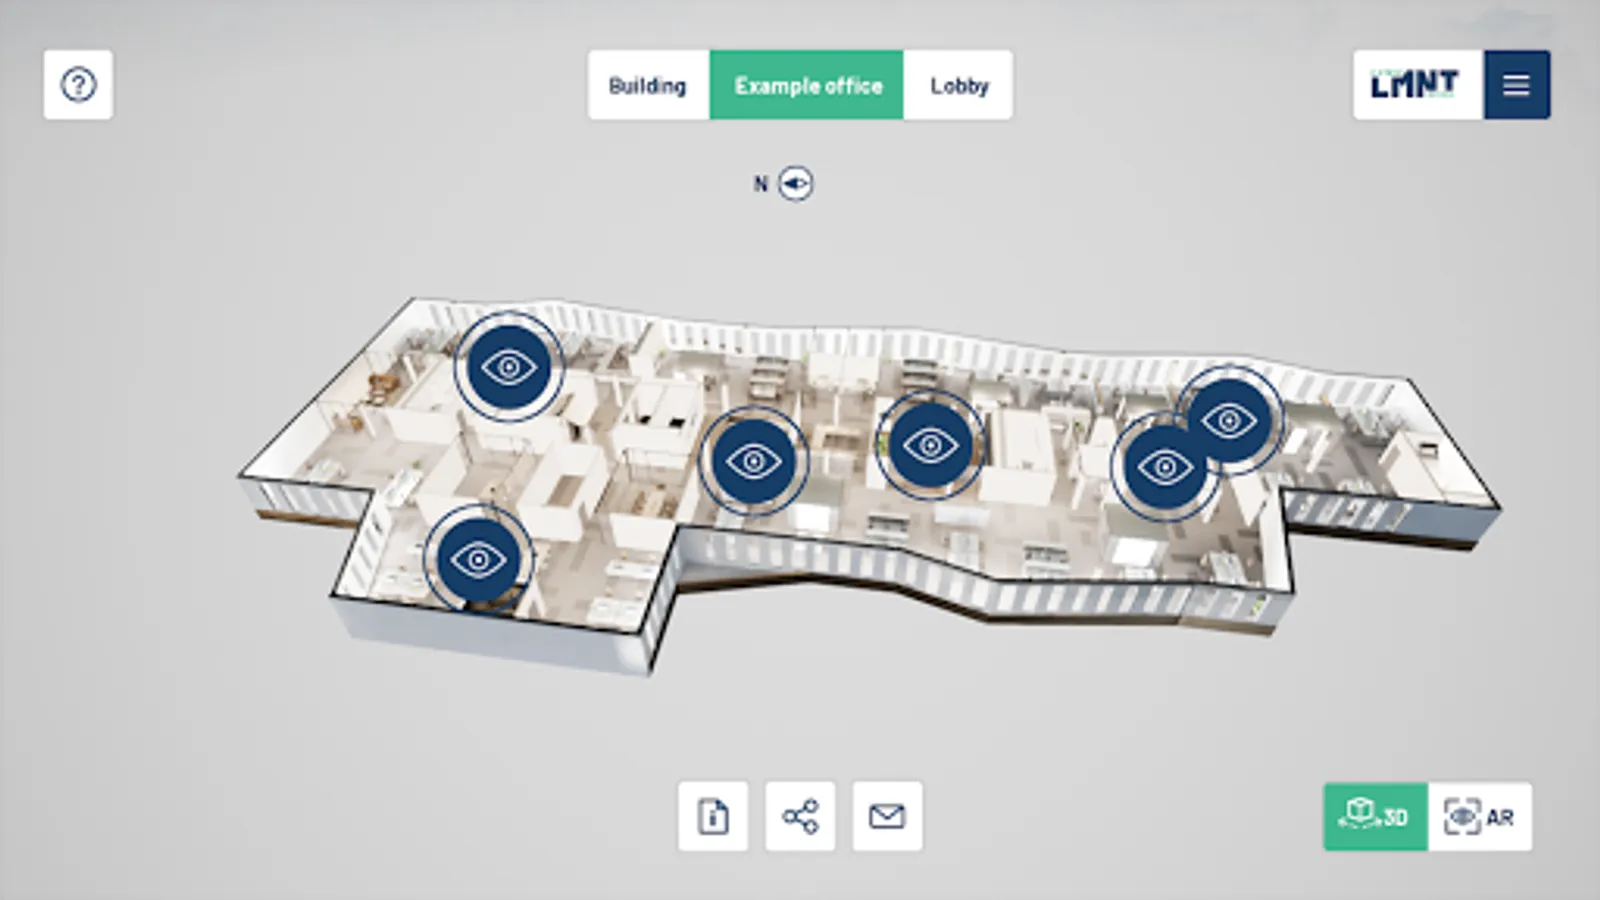This screenshot has height=900, width=1600.
Task: Select the eye marker left of center
Action: (753, 461)
